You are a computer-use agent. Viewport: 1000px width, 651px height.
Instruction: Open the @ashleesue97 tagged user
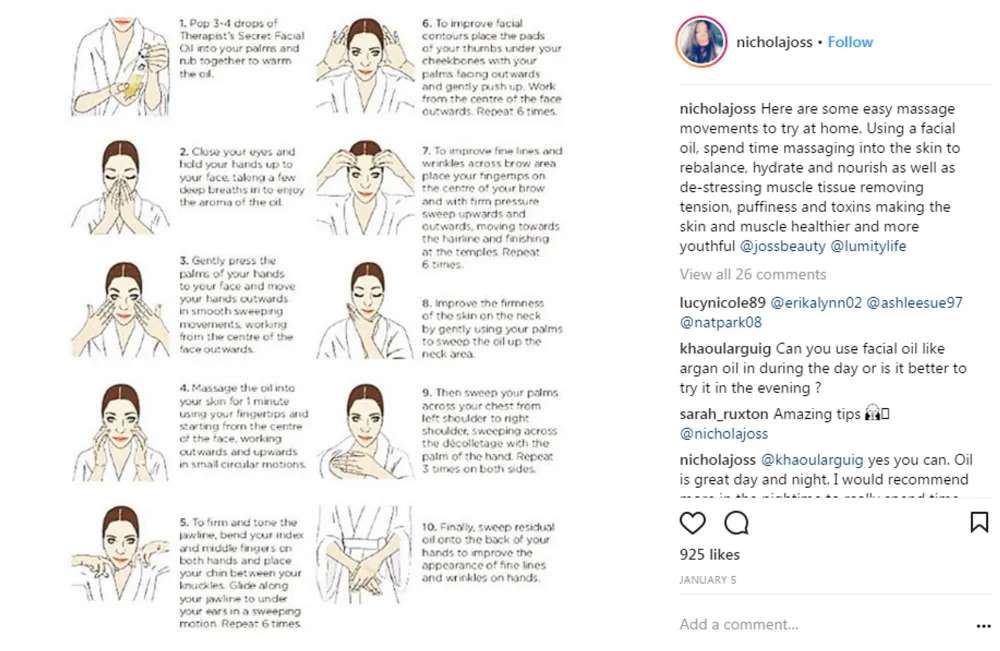(x=915, y=303)
